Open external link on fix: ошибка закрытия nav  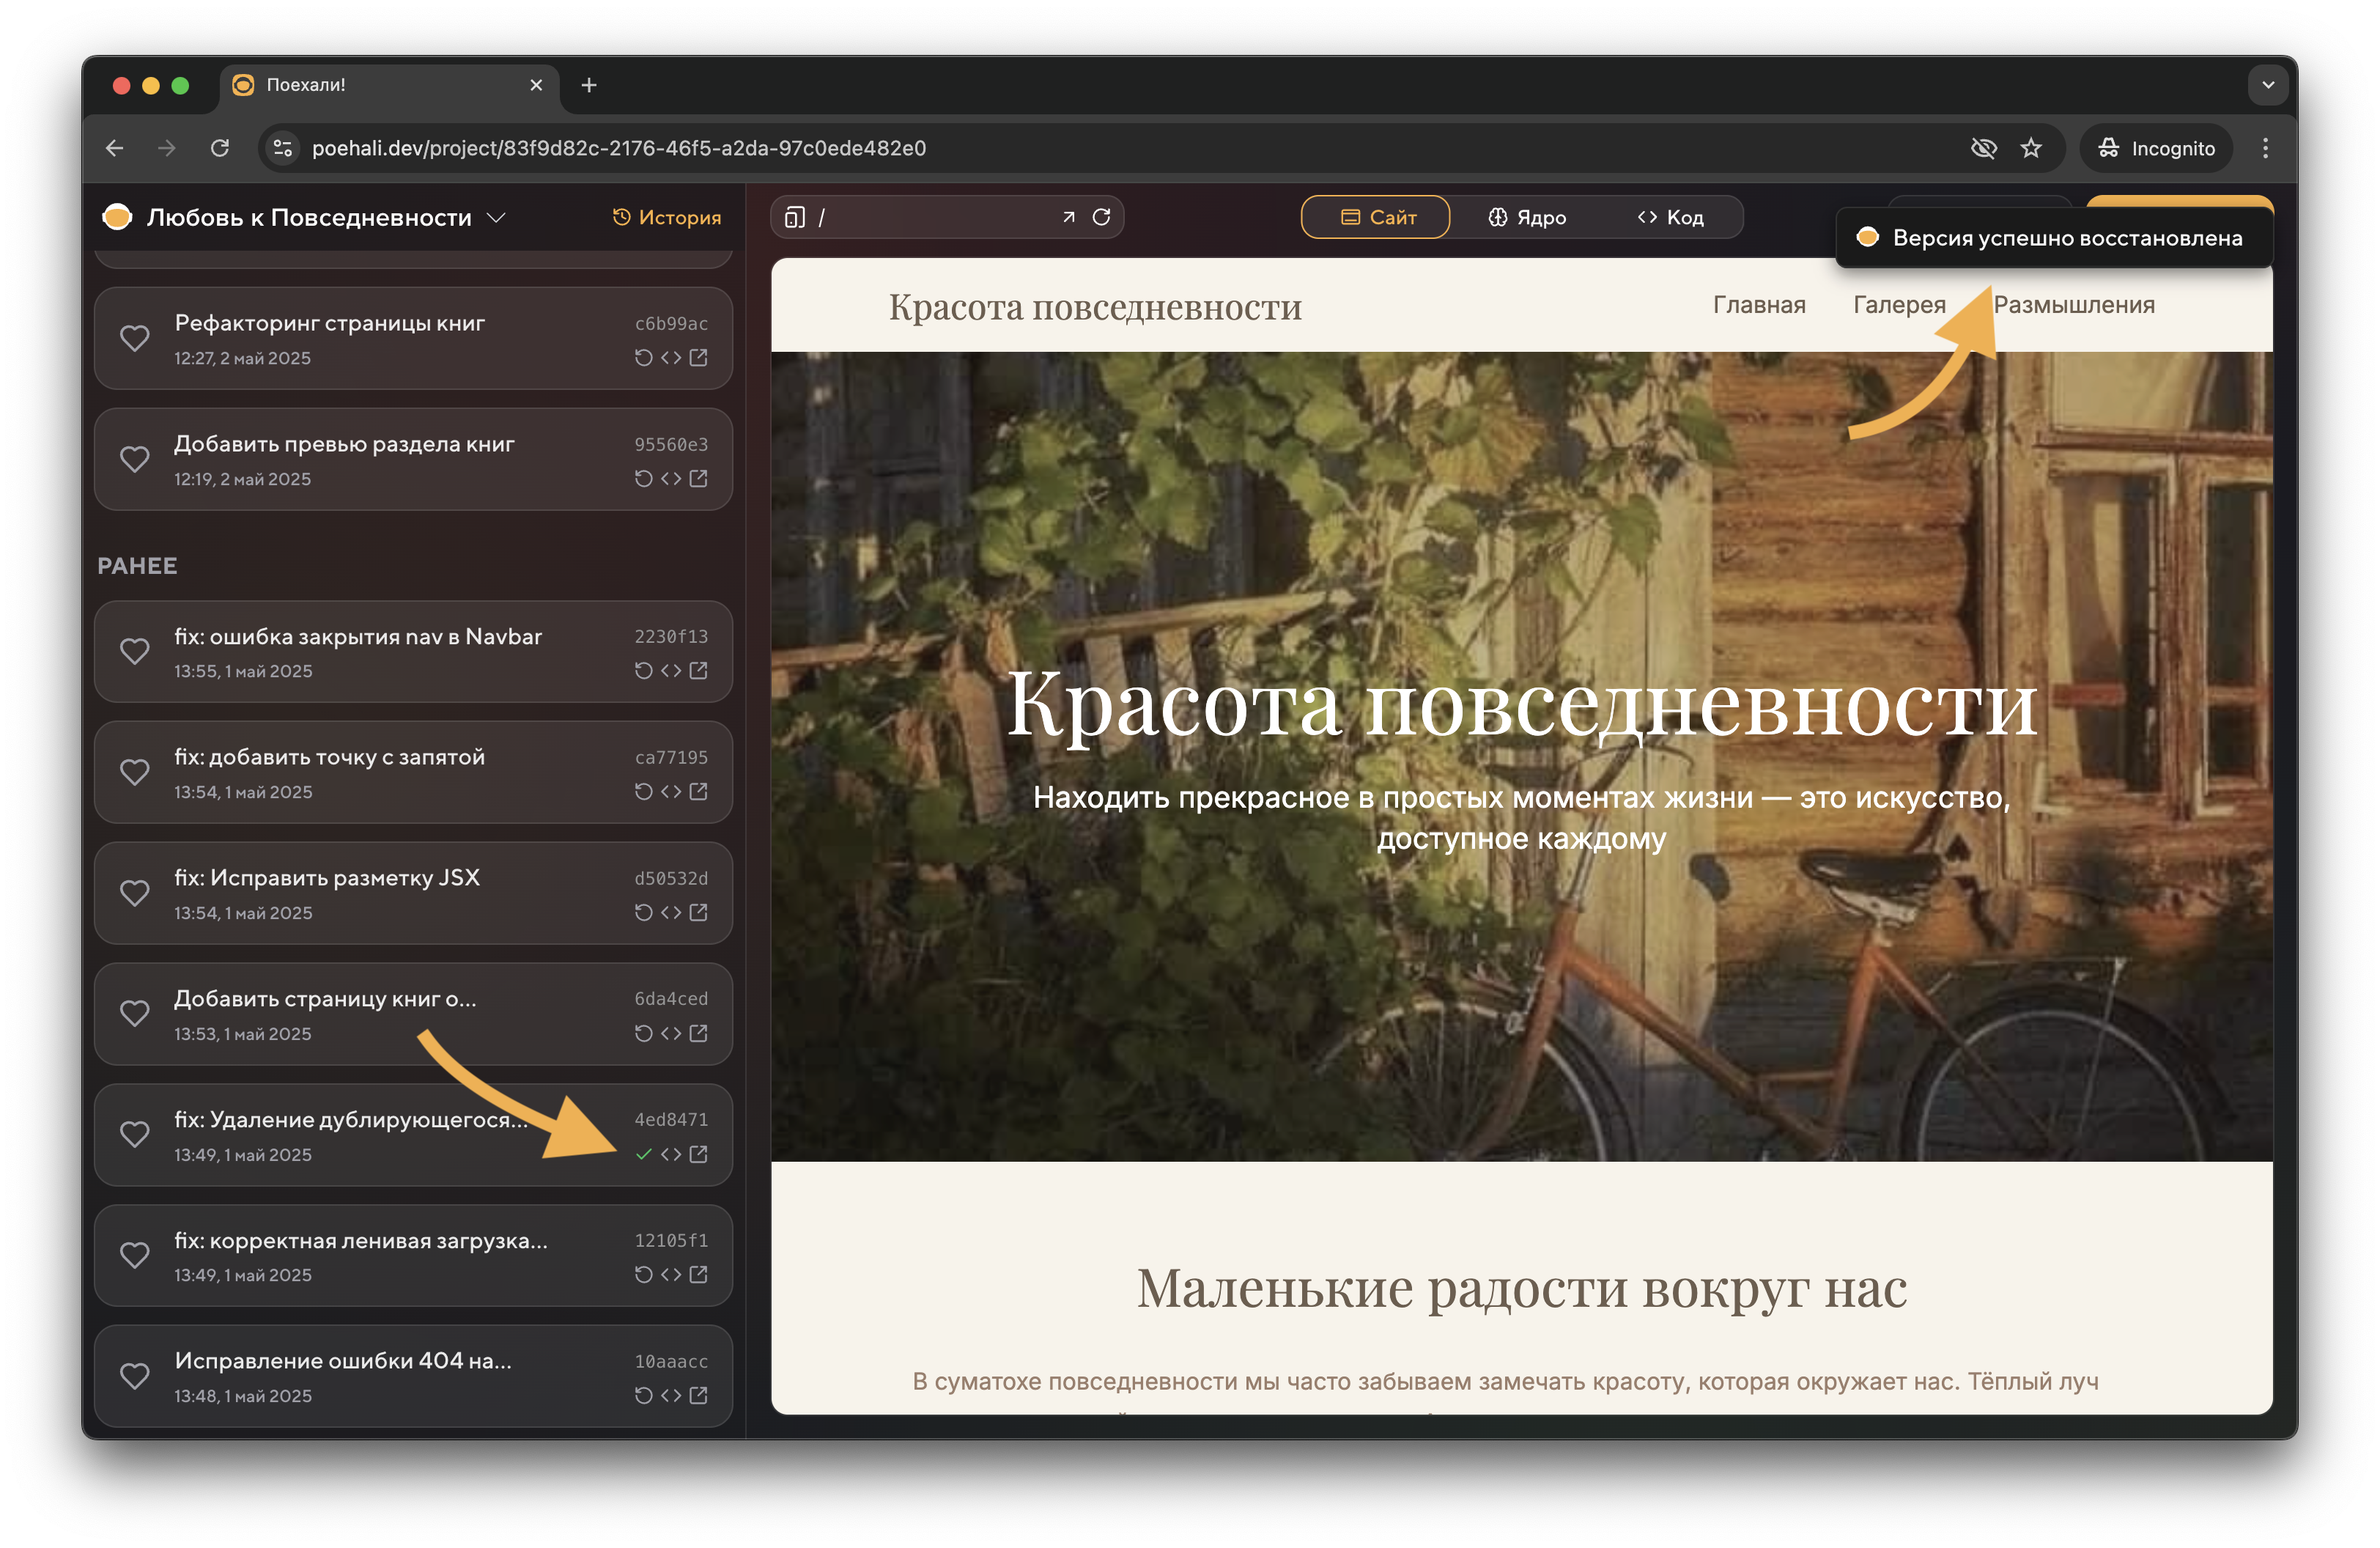[x=699, y=671]
